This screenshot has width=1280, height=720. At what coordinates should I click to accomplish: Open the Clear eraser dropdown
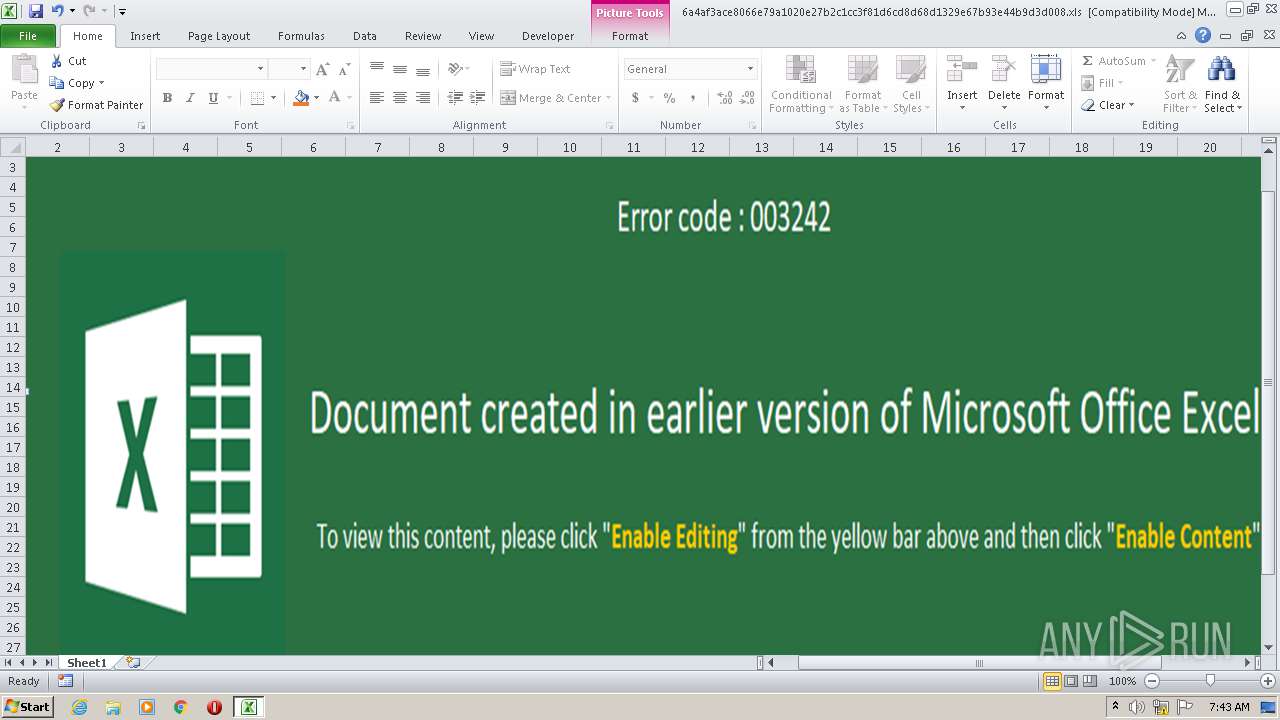pyautogui.click(x=1108, y=105)
